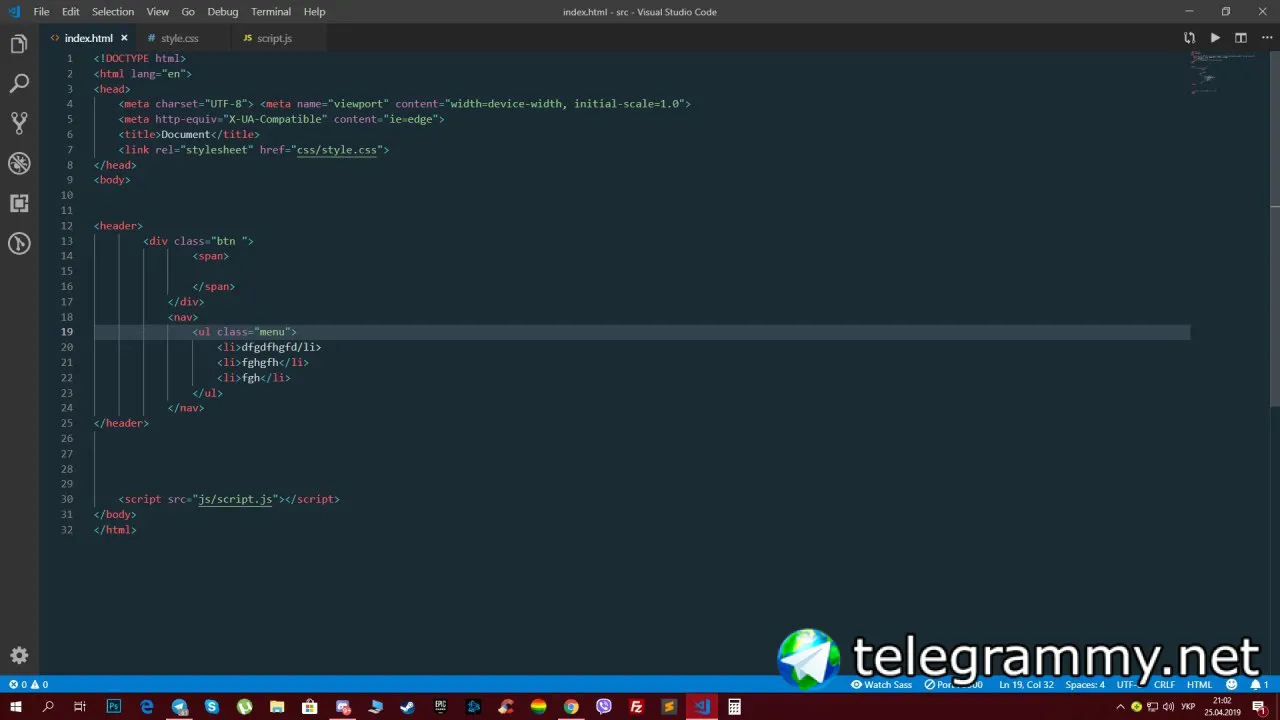Open the Selection menu
1280x720 pixels.
[x=113, y=12]
